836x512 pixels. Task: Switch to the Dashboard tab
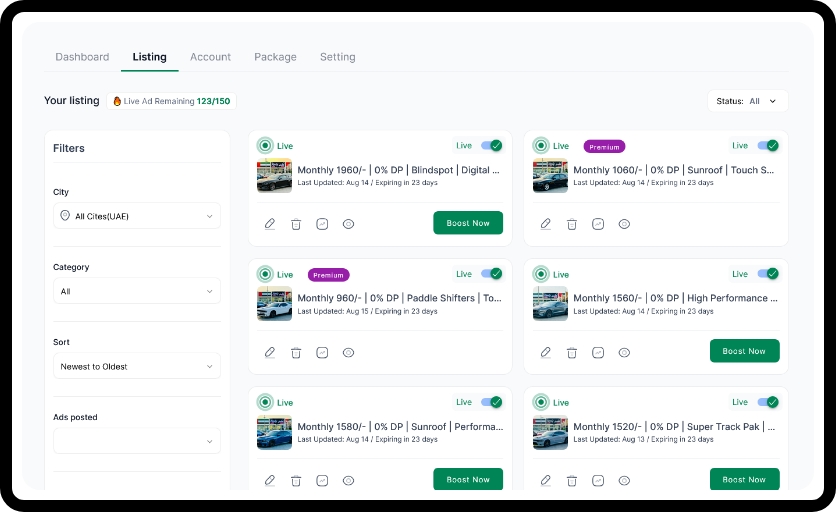click(82, 57)
